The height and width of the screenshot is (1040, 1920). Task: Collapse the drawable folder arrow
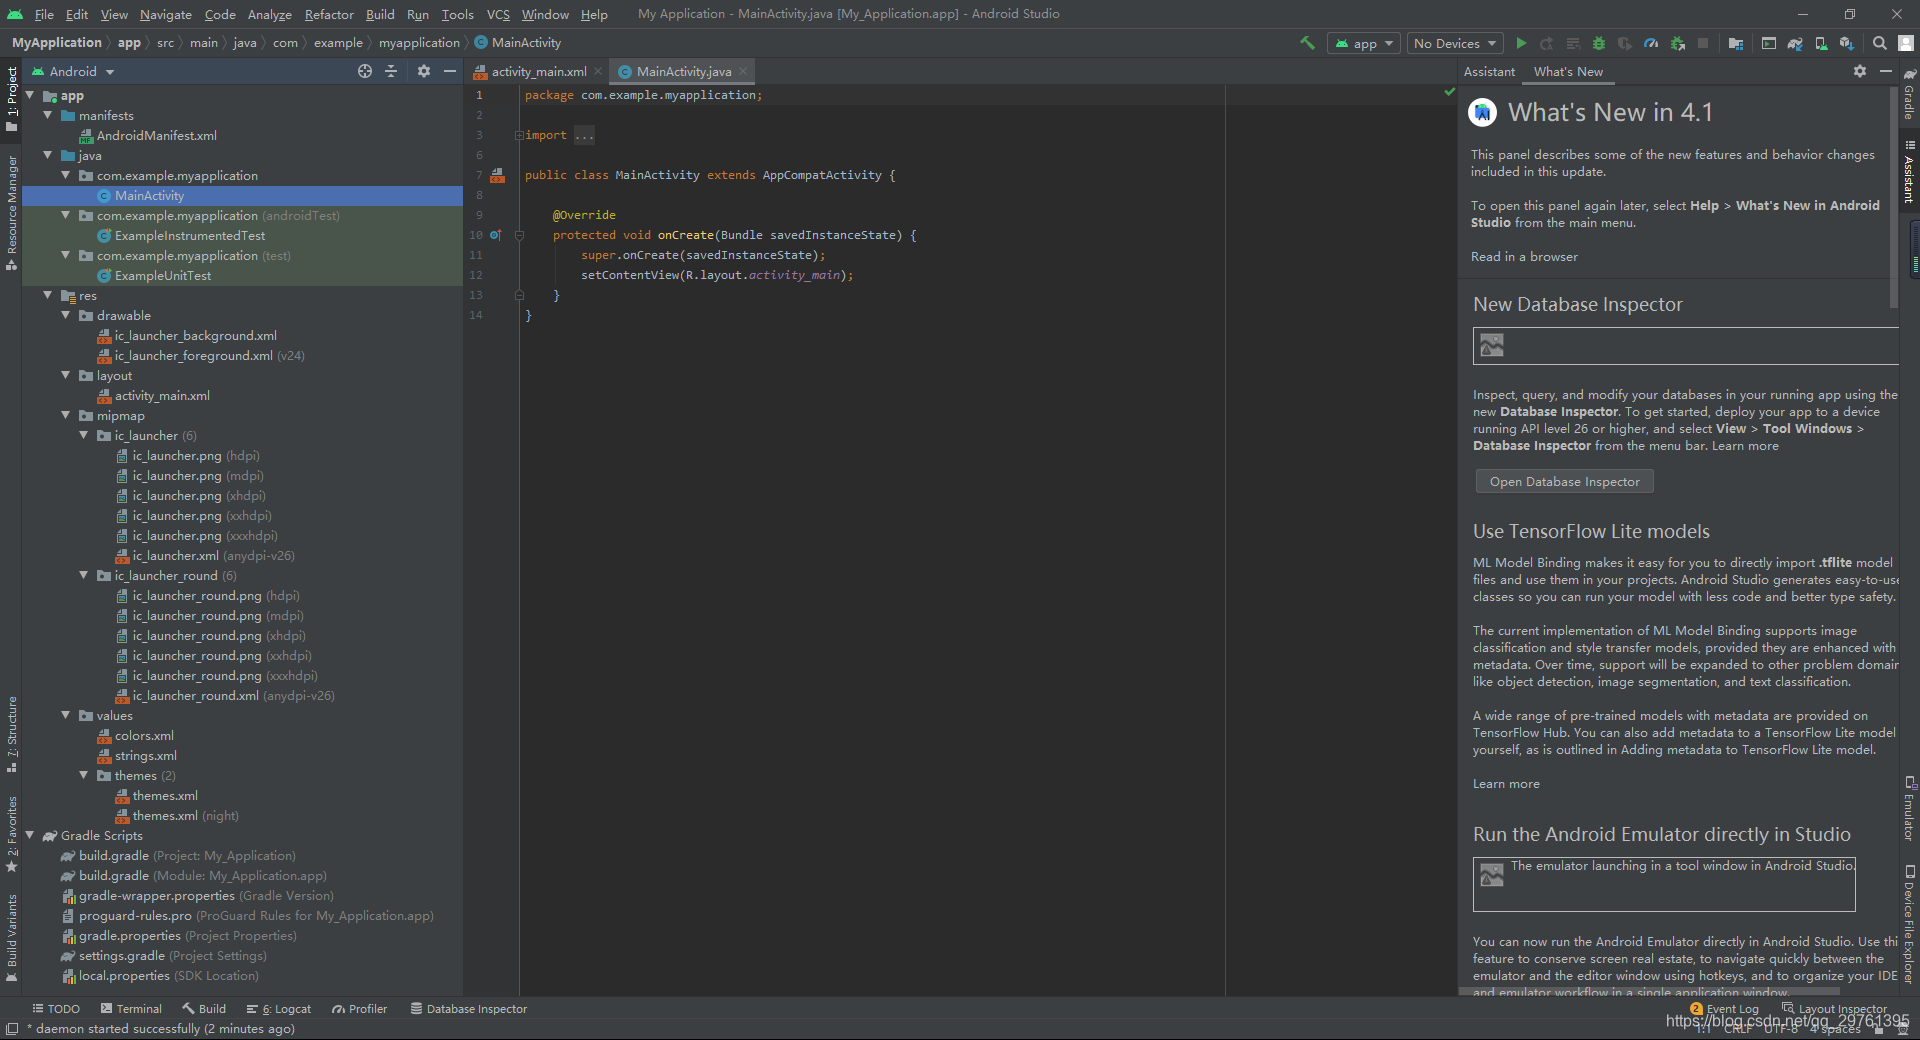(x=65, y=315)
